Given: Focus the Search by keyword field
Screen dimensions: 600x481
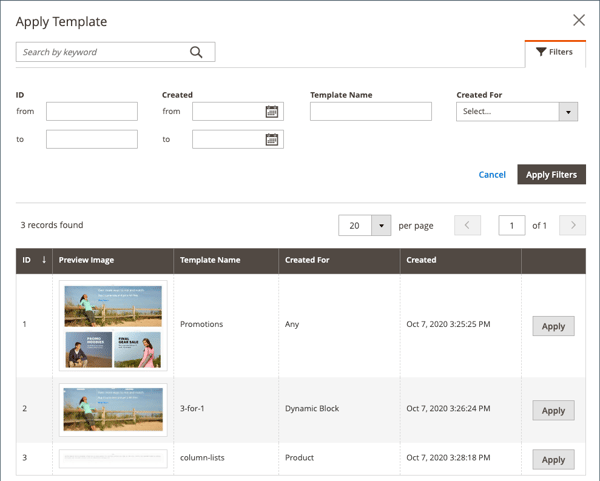Looking at the screenshot, I should [x=100, y=52].
